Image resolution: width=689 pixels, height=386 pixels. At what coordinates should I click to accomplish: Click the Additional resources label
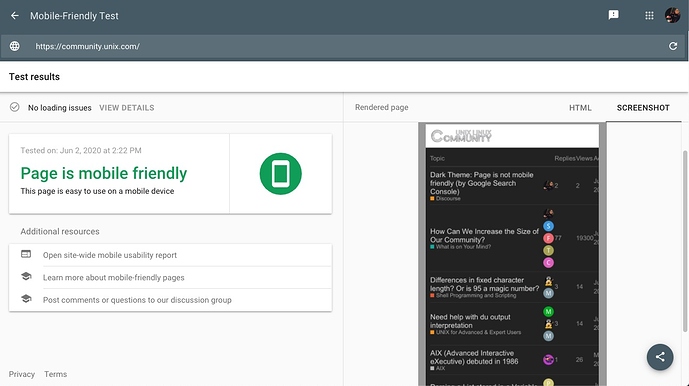point(60,231)
